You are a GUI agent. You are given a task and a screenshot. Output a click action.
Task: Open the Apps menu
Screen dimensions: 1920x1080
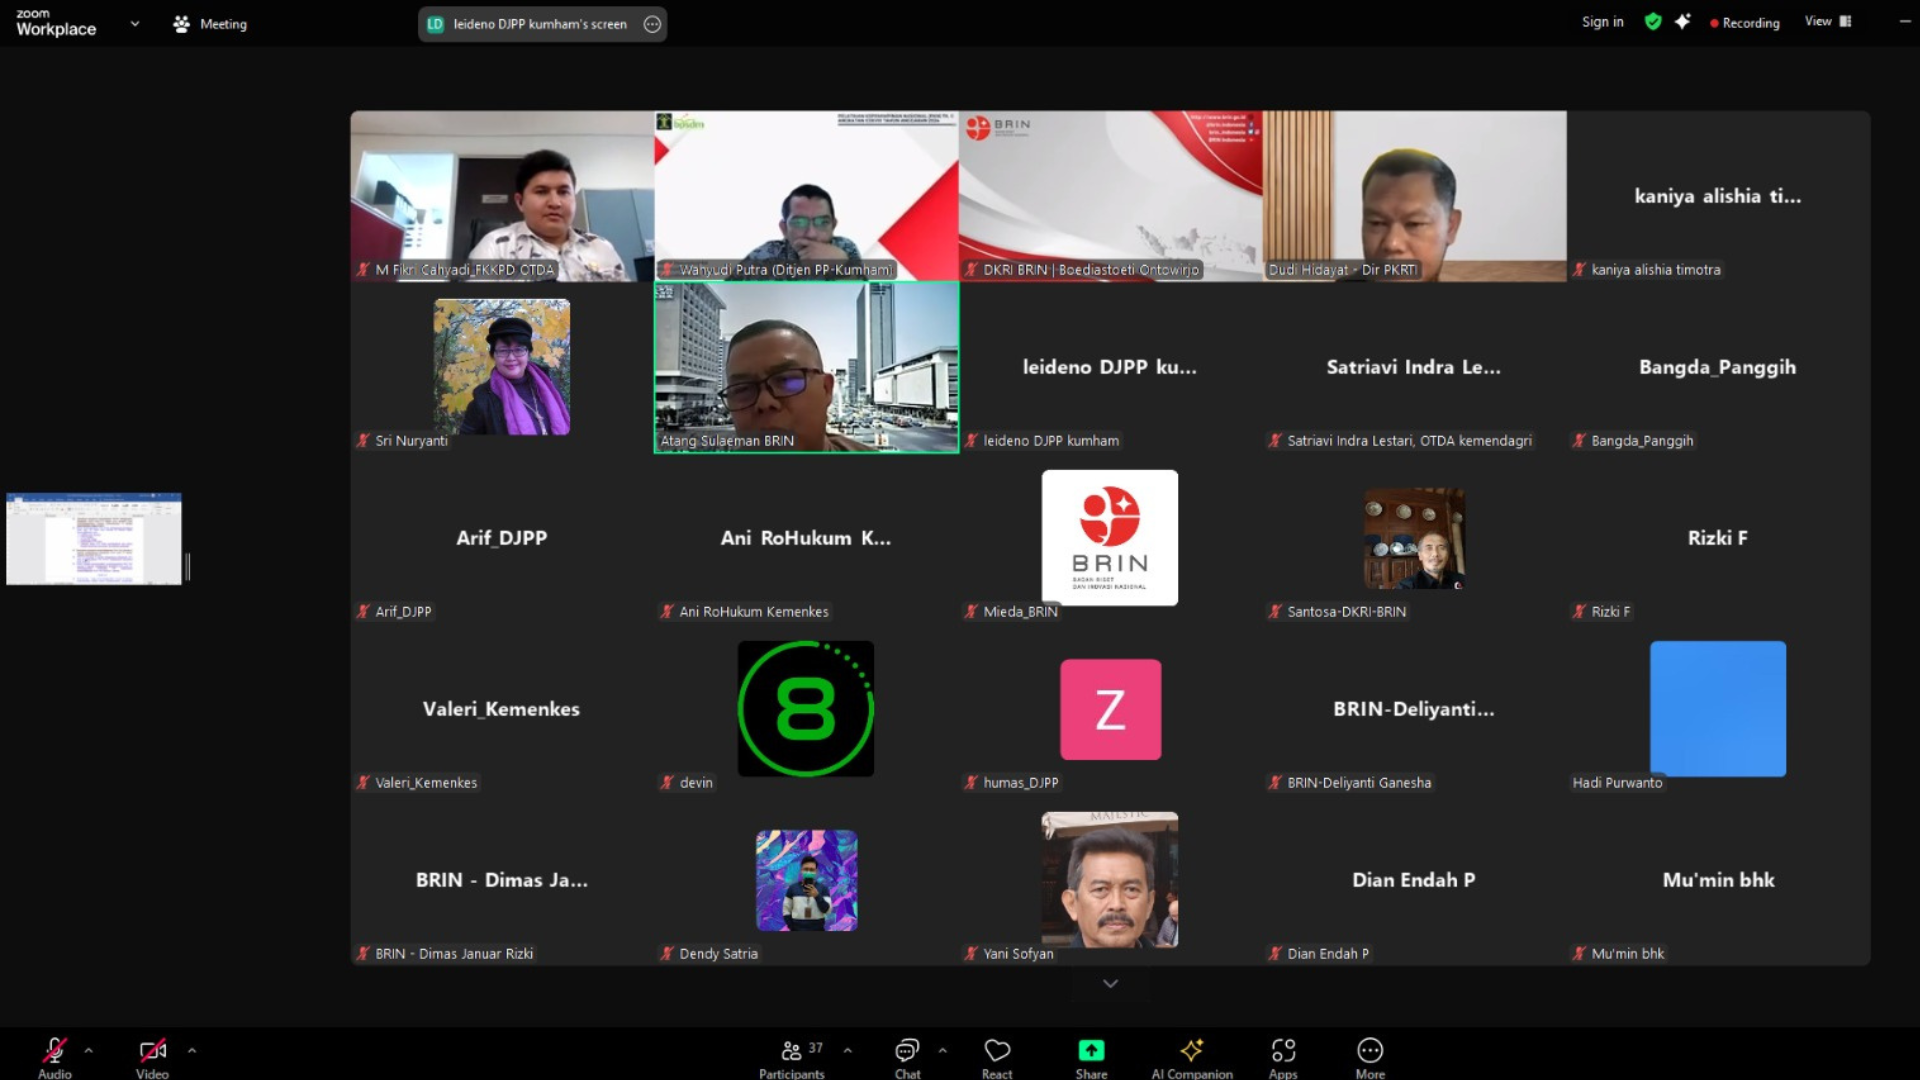1283,1057
